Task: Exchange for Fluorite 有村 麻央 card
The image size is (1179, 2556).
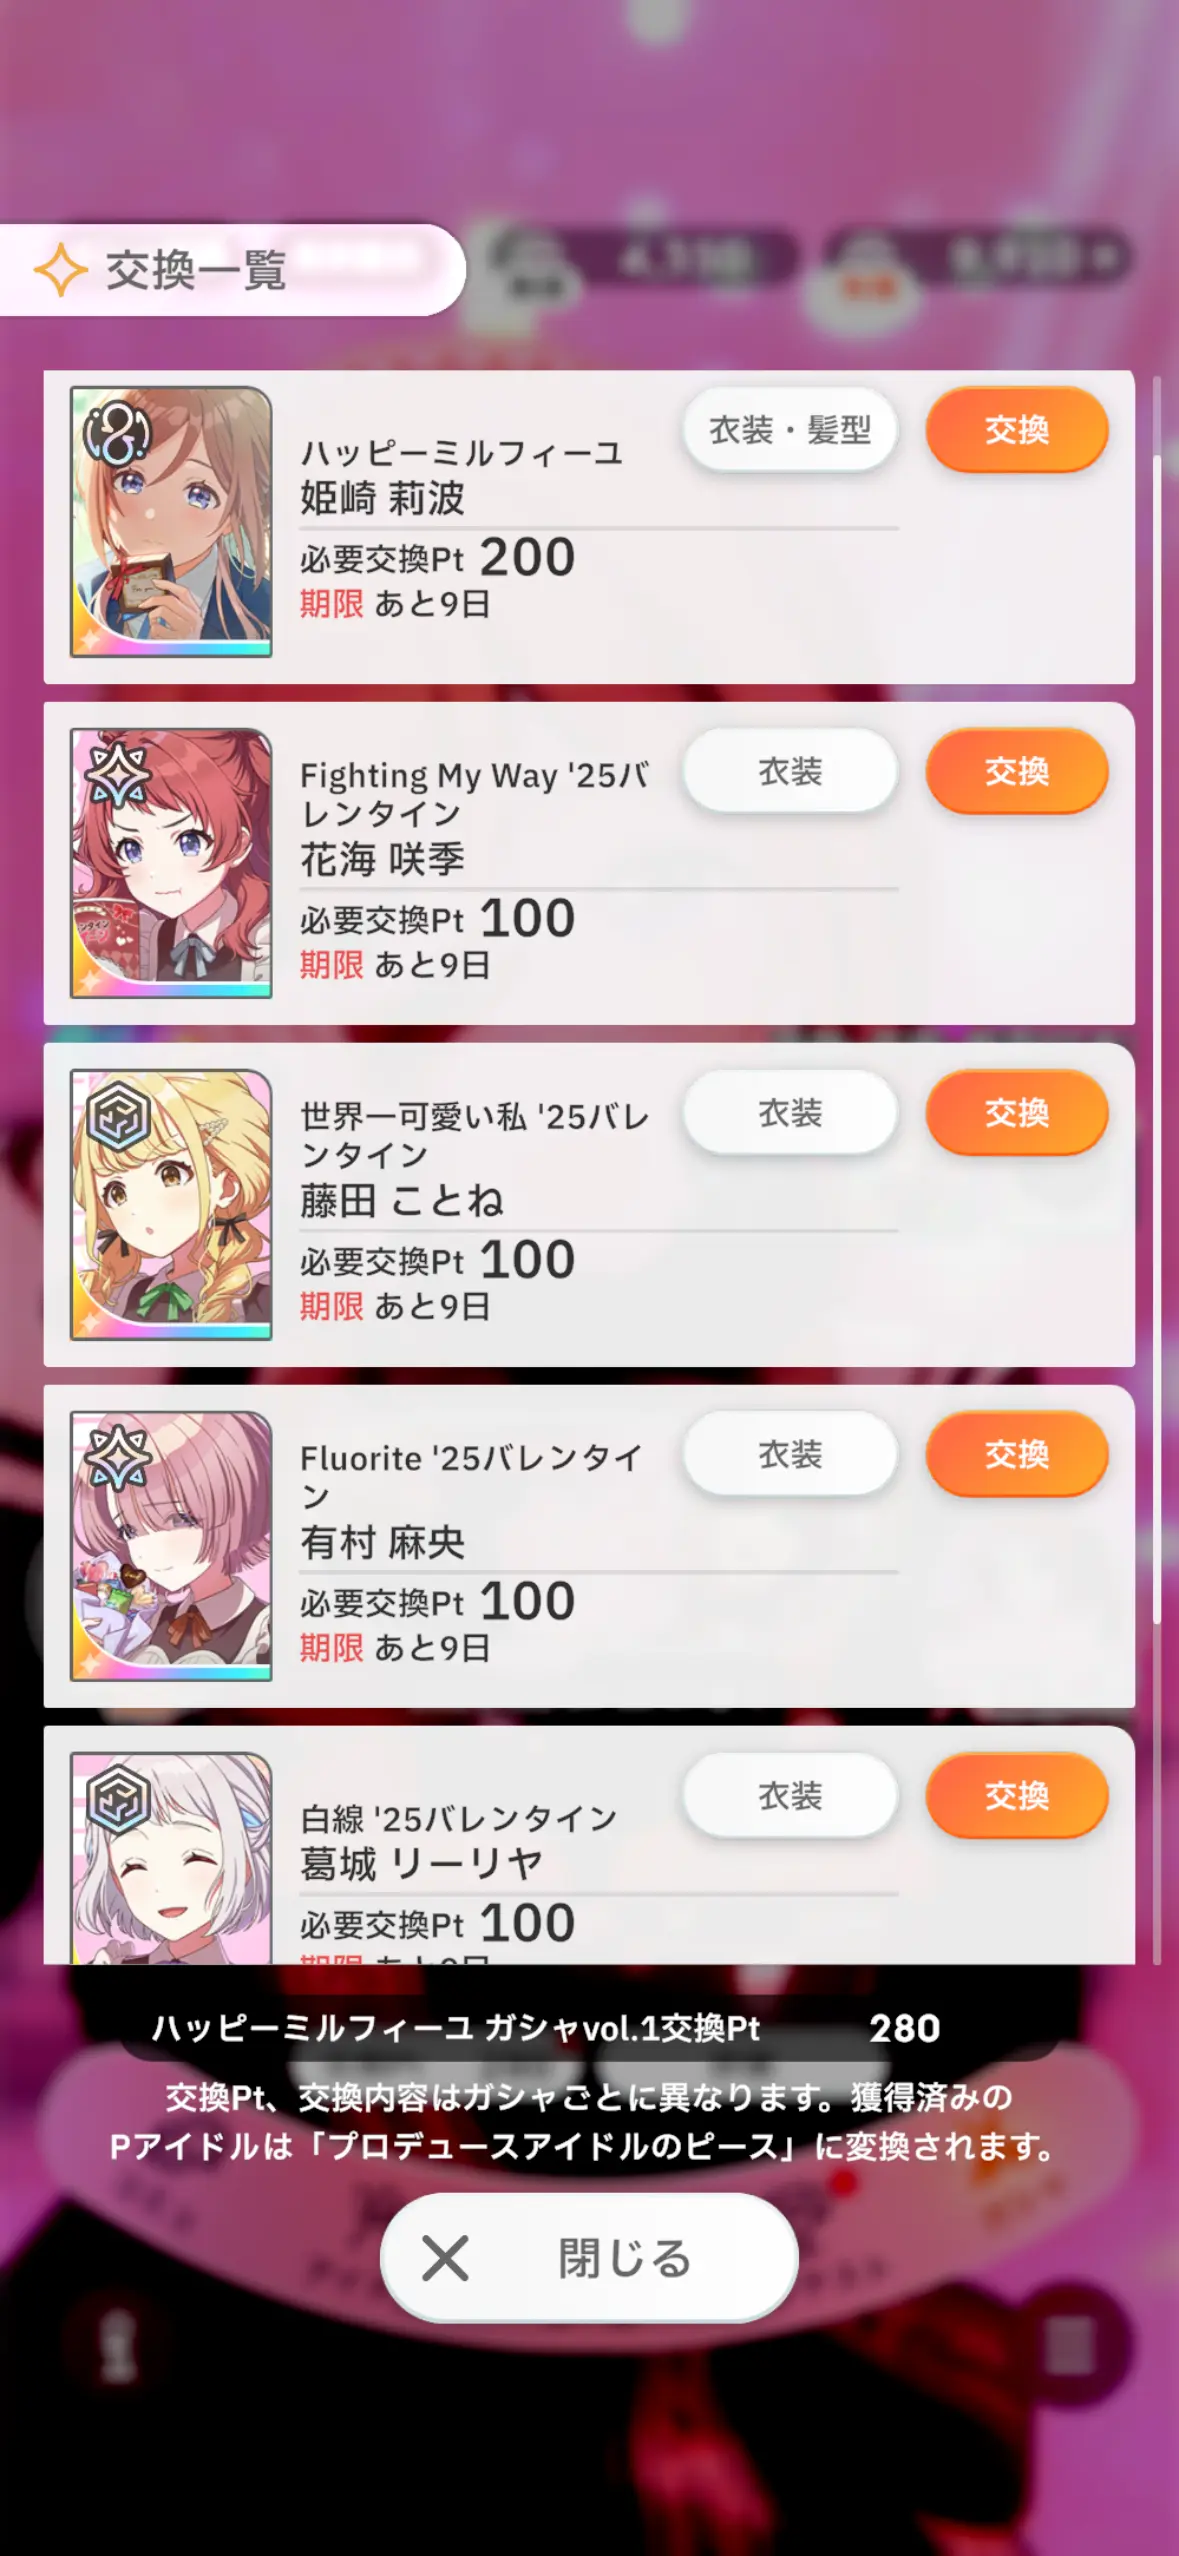Action: click(1017, 1454)
